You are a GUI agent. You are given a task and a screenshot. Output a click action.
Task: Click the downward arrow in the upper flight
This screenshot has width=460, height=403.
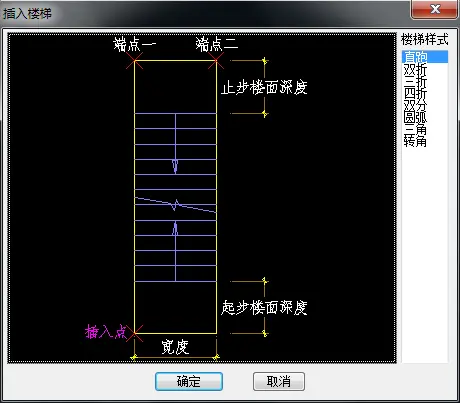pos(175,166)
